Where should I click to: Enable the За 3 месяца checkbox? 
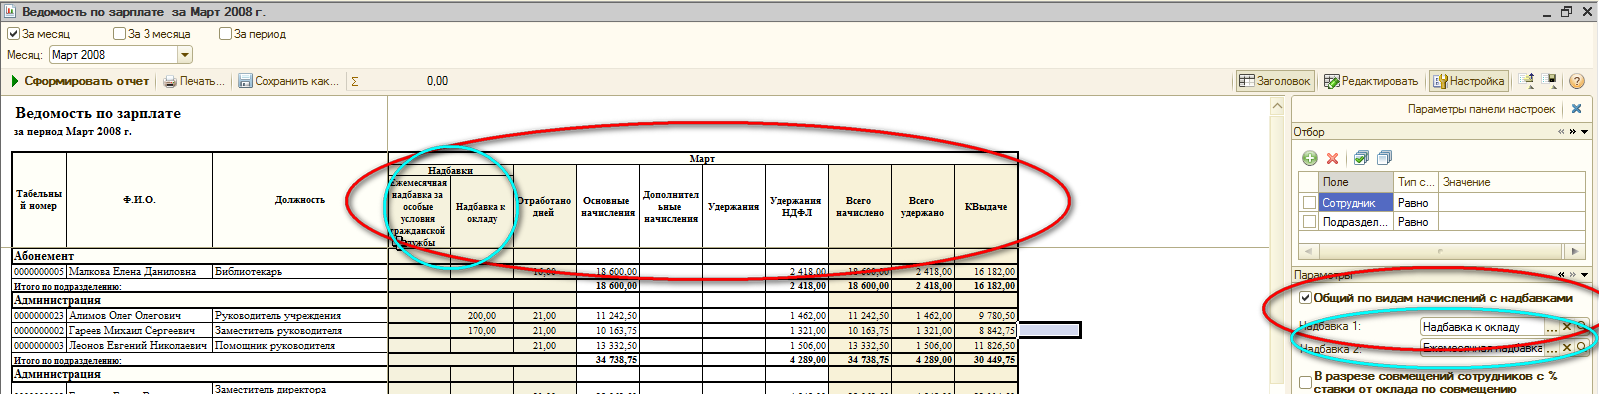coord(120,34)
